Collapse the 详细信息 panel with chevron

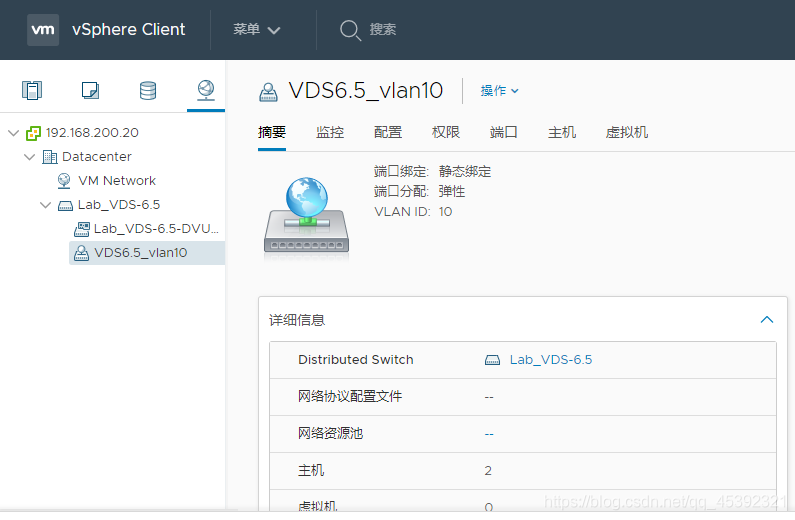point(767,320)
